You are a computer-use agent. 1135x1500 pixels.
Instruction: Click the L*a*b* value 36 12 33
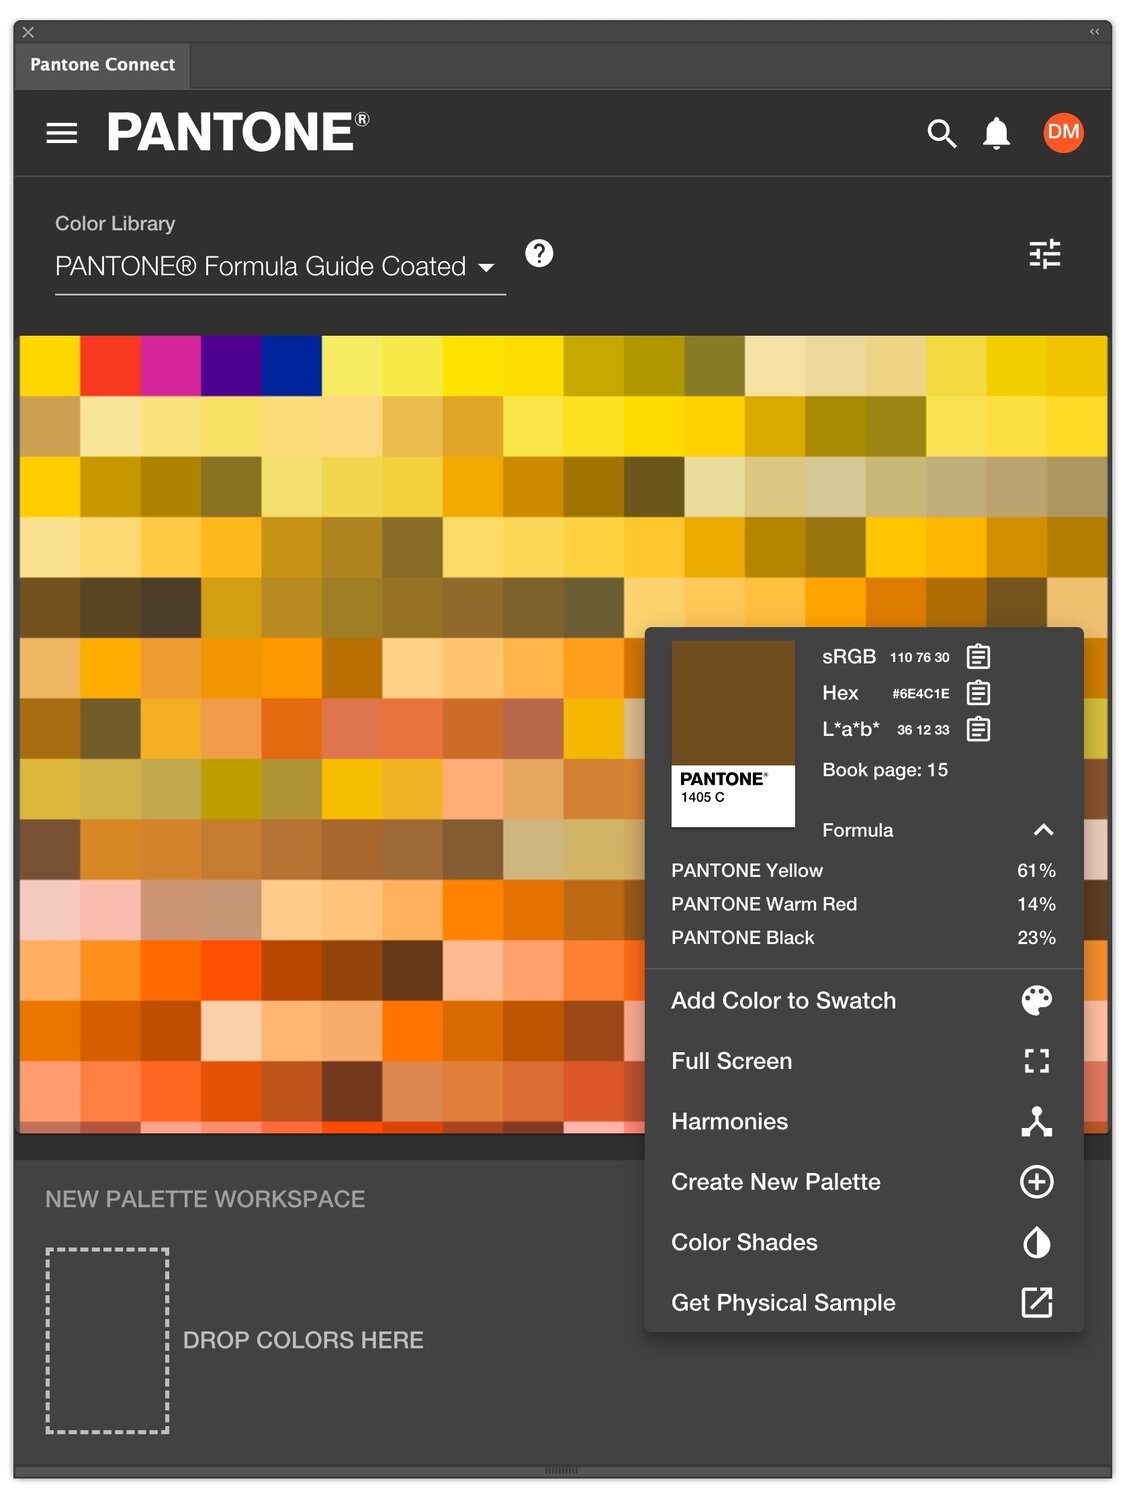(923, 730)
